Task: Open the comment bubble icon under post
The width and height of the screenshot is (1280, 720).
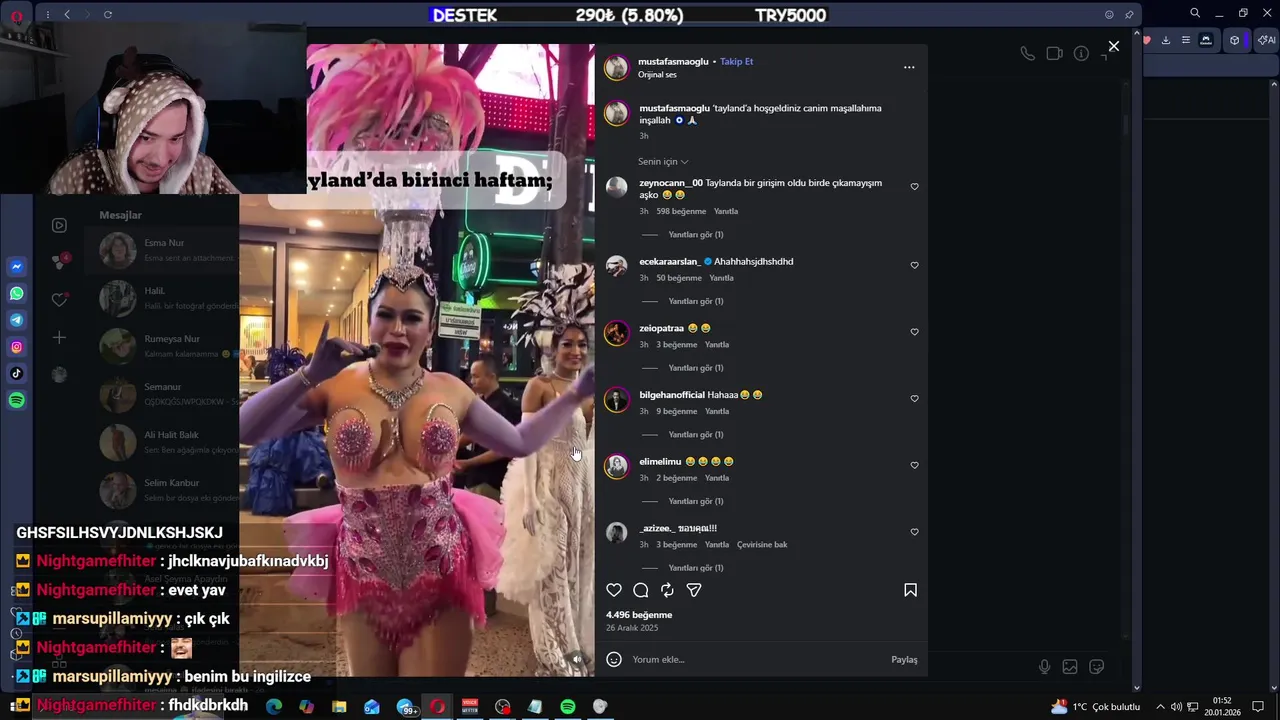Action: (x=641, y=590)
